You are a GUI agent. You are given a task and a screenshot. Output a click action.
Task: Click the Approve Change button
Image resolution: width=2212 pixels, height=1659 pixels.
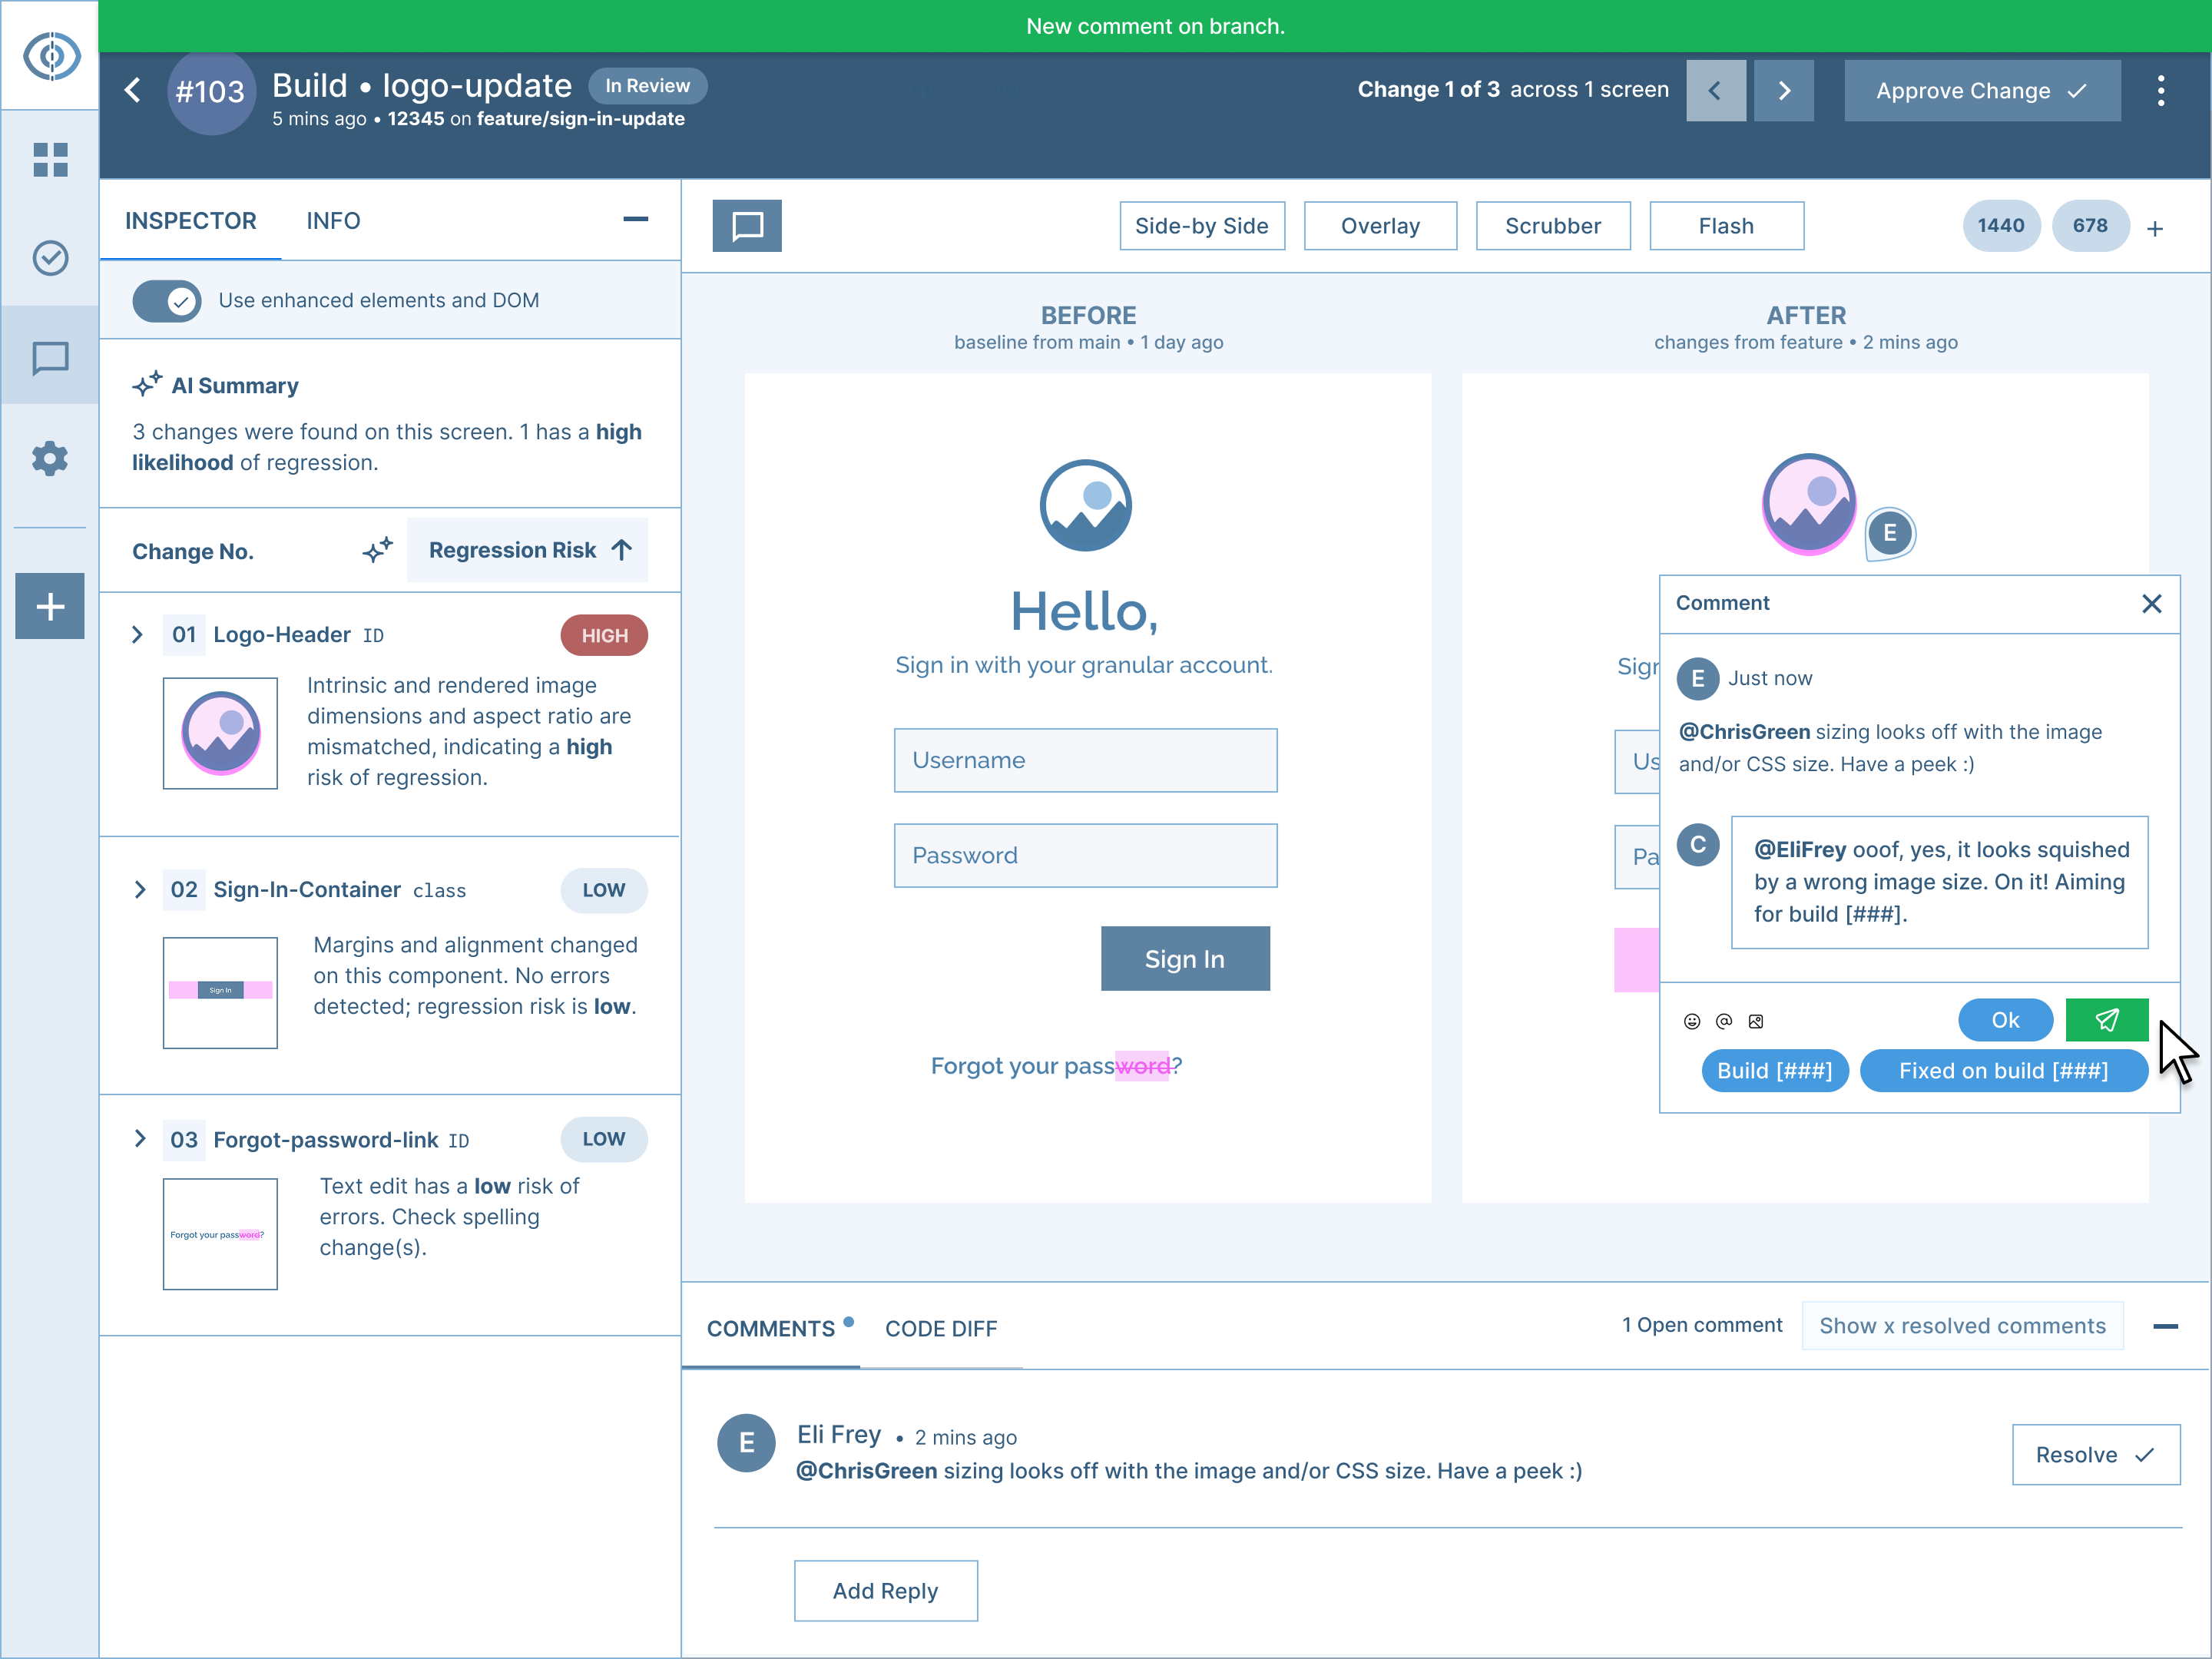click(x=1981, y=91)
